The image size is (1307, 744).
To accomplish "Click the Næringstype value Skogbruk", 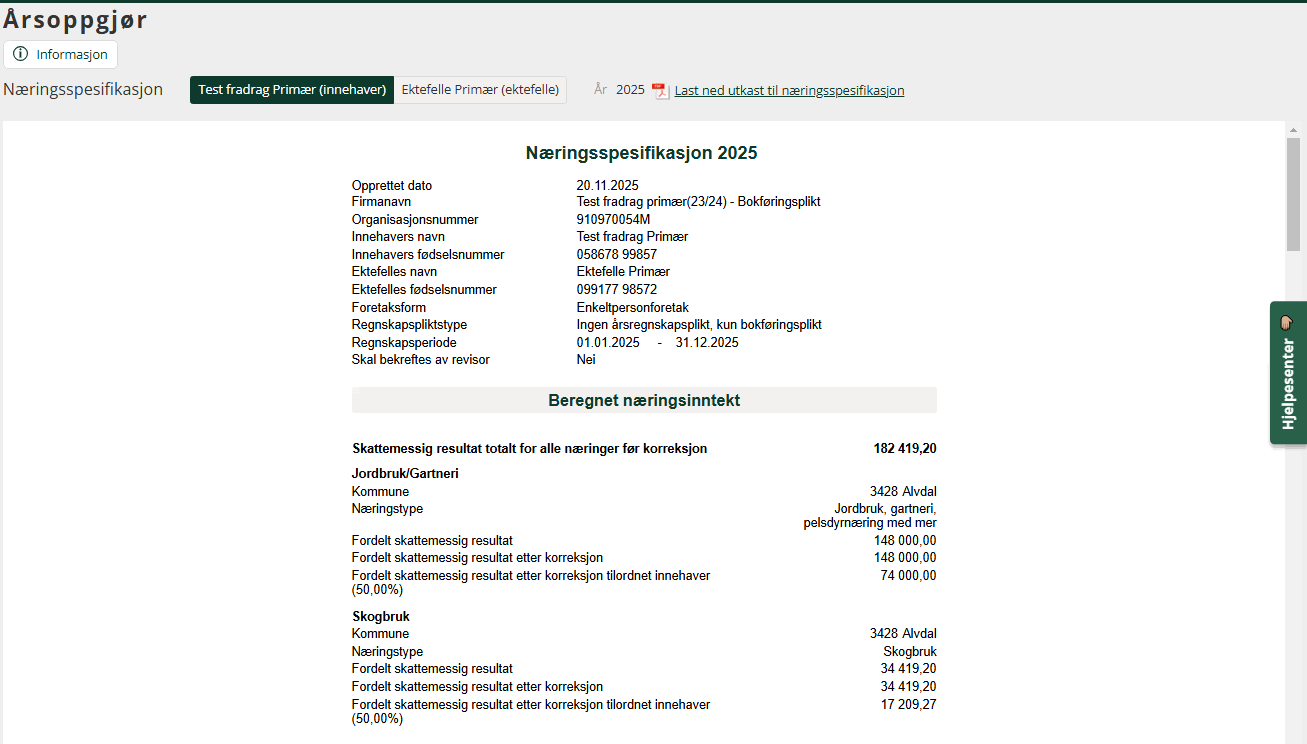I will (x=910, y=652).
